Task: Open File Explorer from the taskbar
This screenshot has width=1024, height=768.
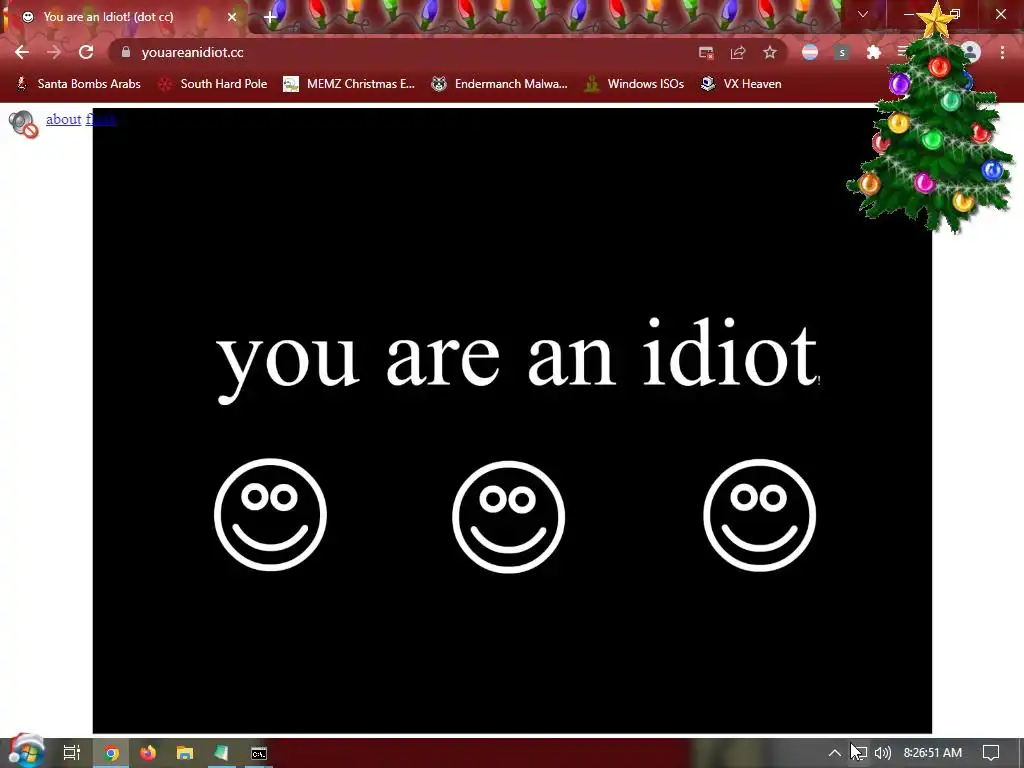Action: click(x=185, y=753)
